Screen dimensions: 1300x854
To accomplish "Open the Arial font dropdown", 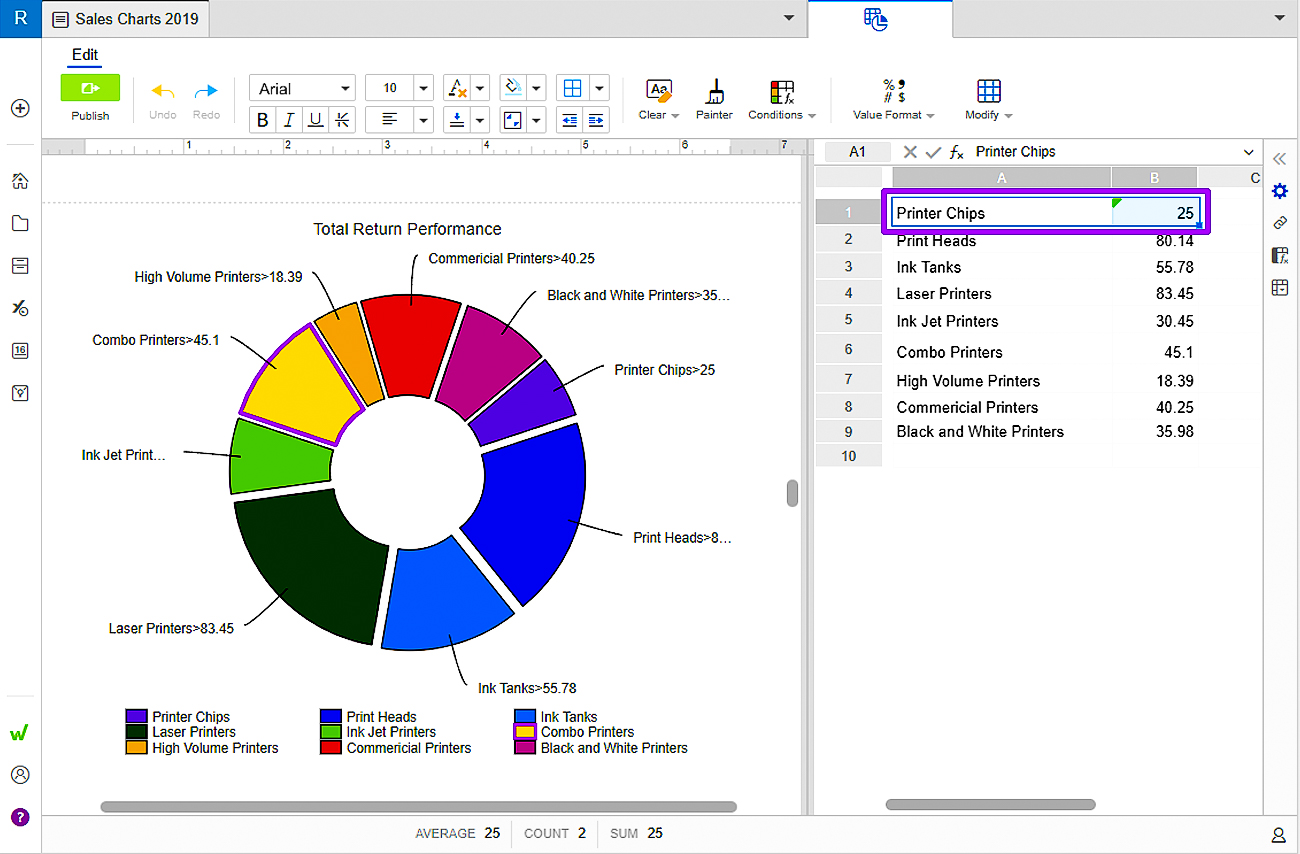I will pos(303,88).
